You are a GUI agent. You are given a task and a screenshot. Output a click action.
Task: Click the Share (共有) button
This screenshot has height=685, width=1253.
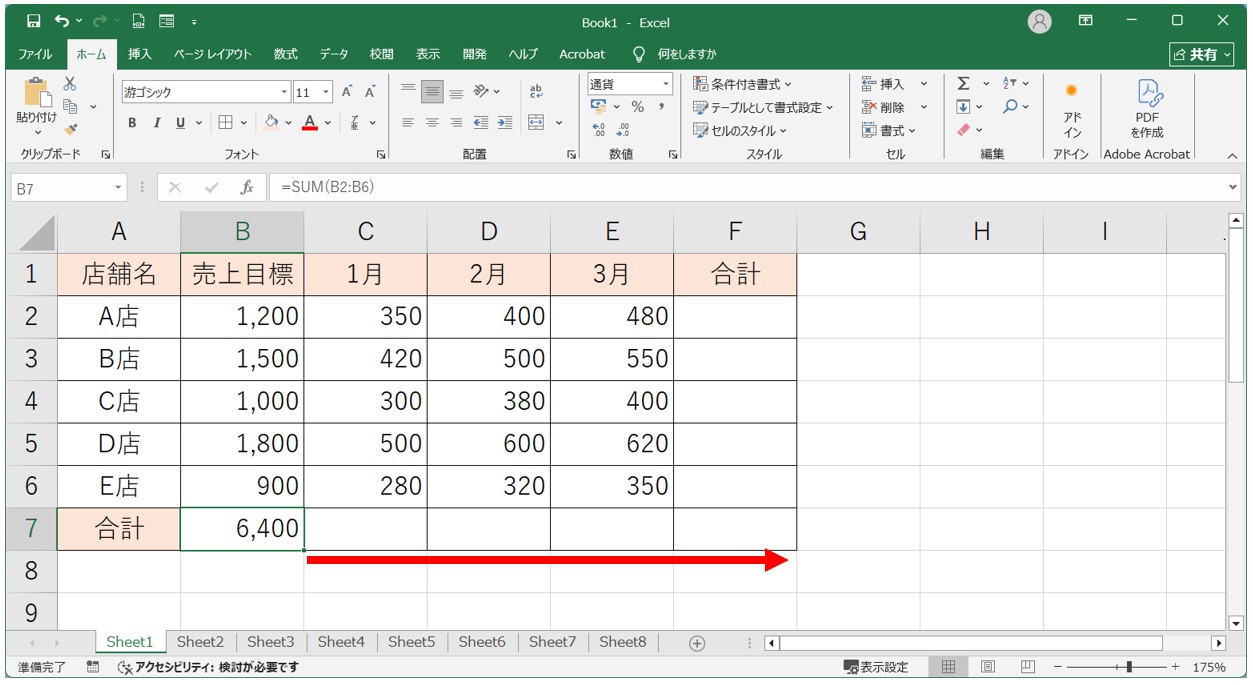[1200, 54]
